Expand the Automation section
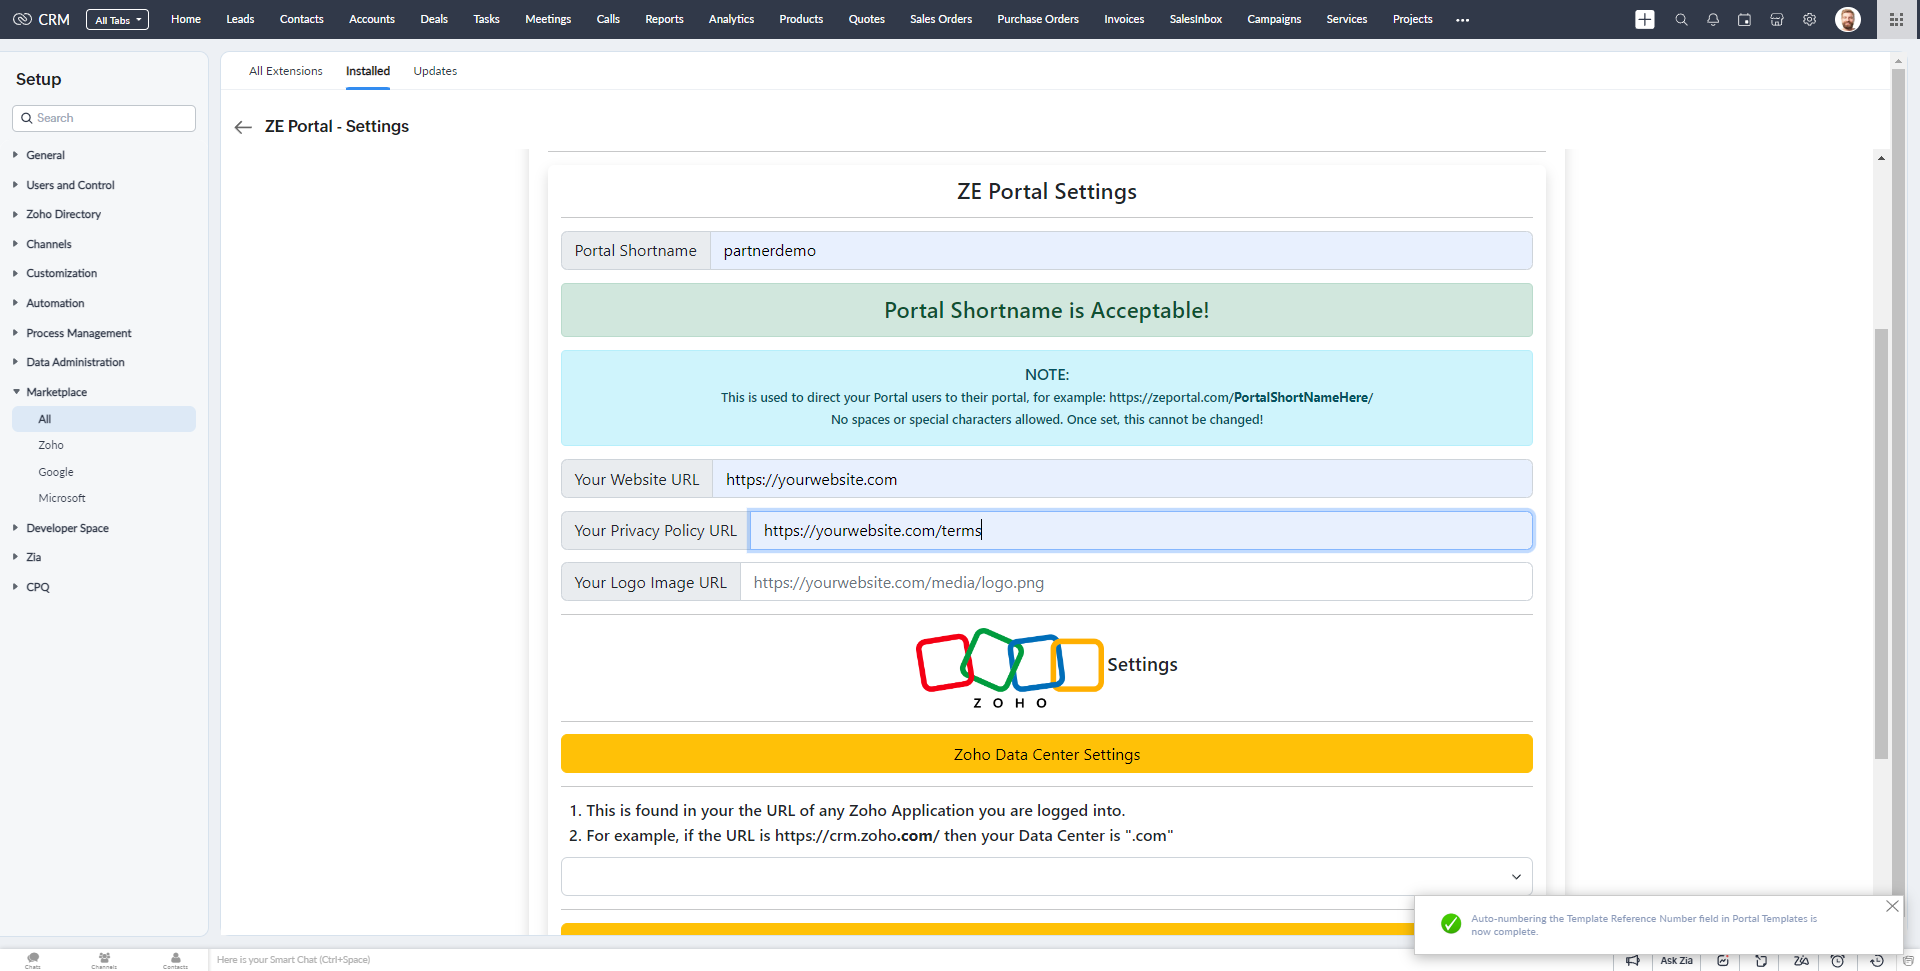This screenshot has width=1920, height=971. point(55,303)
